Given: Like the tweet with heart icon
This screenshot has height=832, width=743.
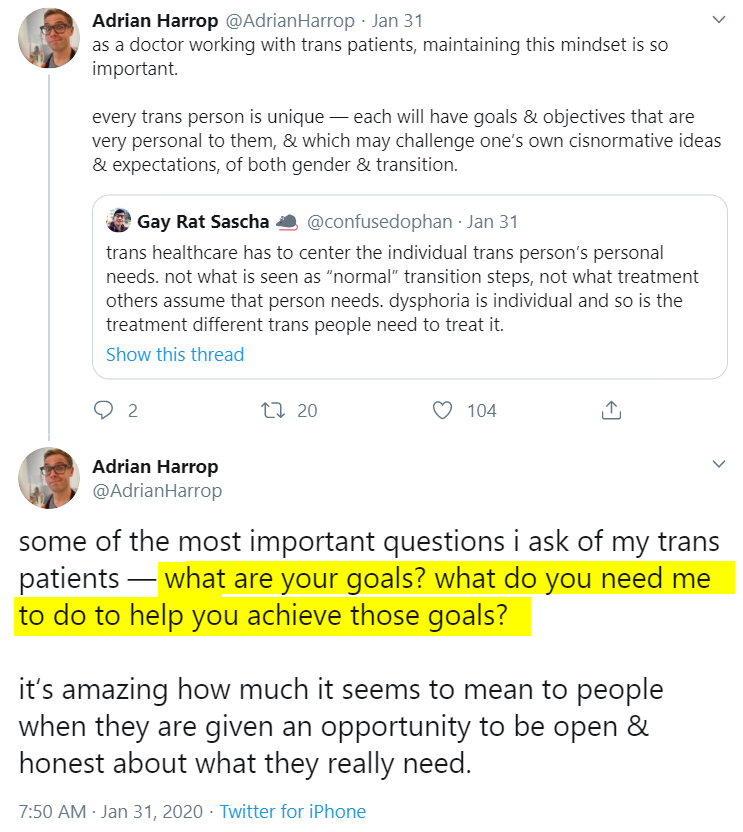Looking at the screenshot, I should 443,411.
